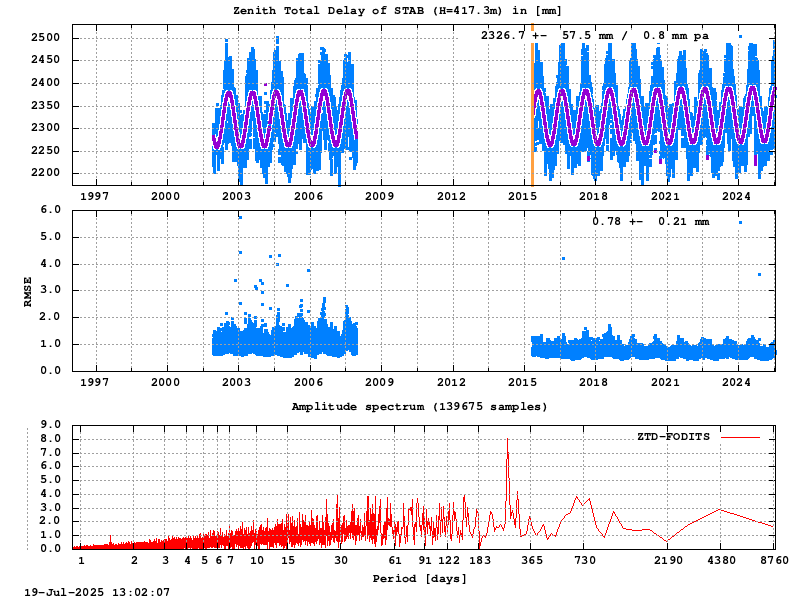Image resolution: width=800 pixels, height=600 pixels.
Task: Click the "7.0" tick on the spectrum amplitude axis
Action: (50, 453)
